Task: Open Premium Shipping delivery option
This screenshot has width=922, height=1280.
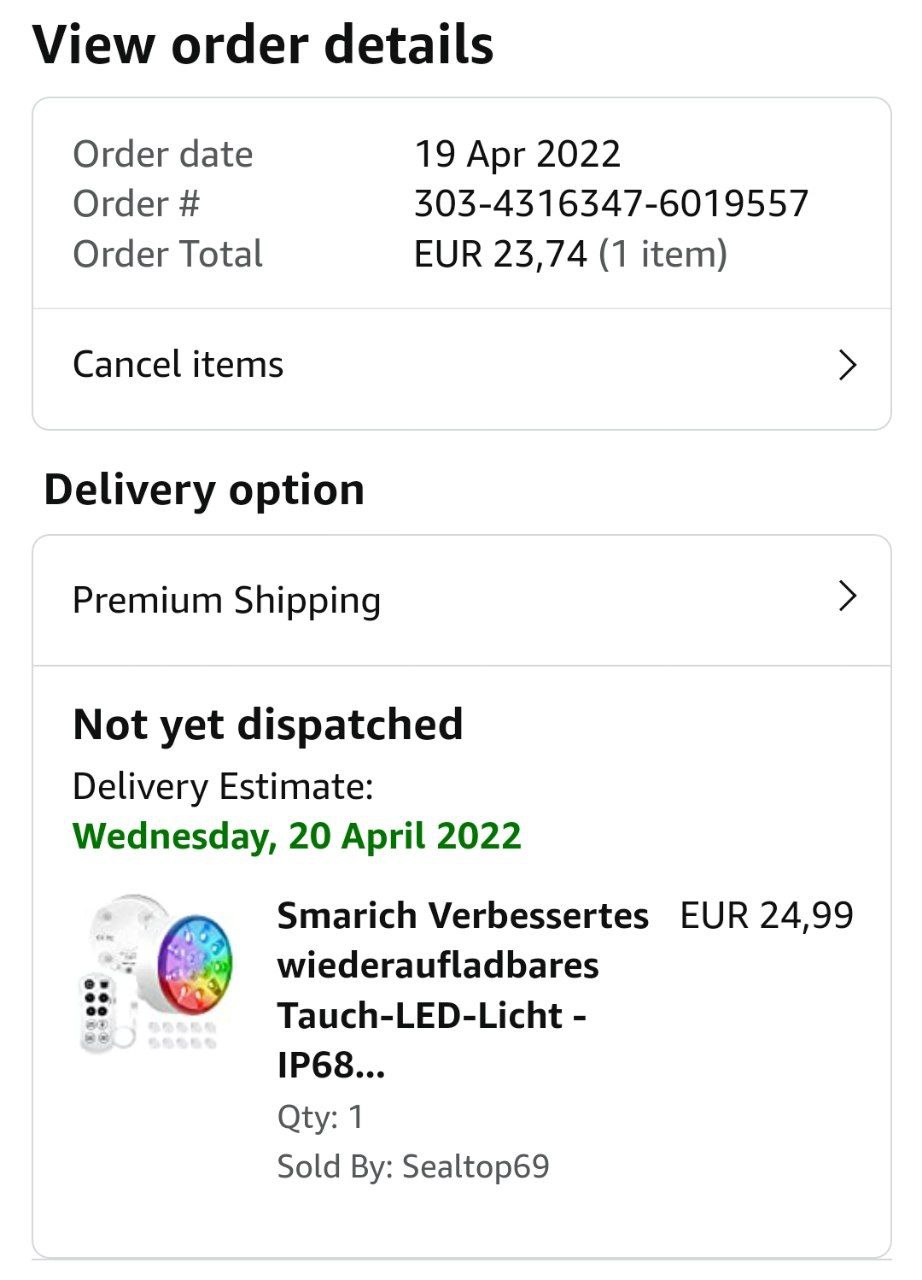Action: pos(227,600)
